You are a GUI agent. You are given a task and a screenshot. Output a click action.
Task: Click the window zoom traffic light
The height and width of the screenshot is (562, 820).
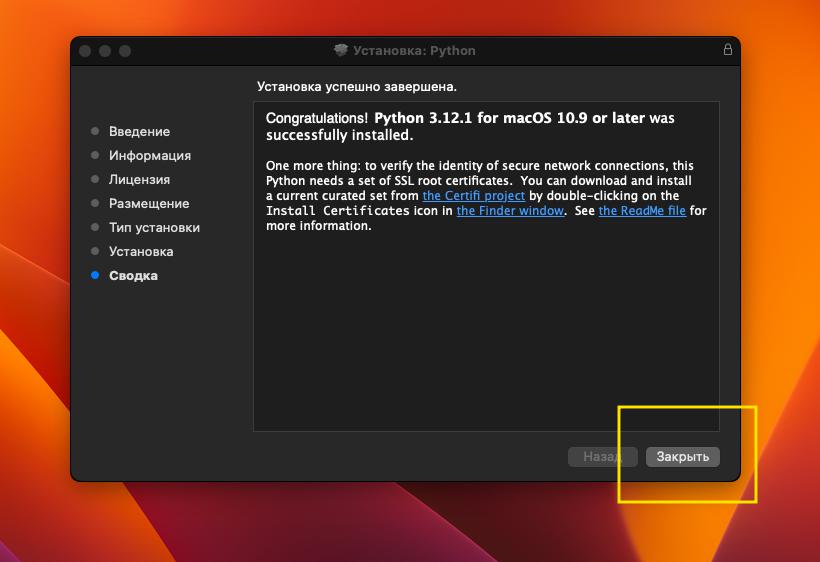click(x=125, y=51)
